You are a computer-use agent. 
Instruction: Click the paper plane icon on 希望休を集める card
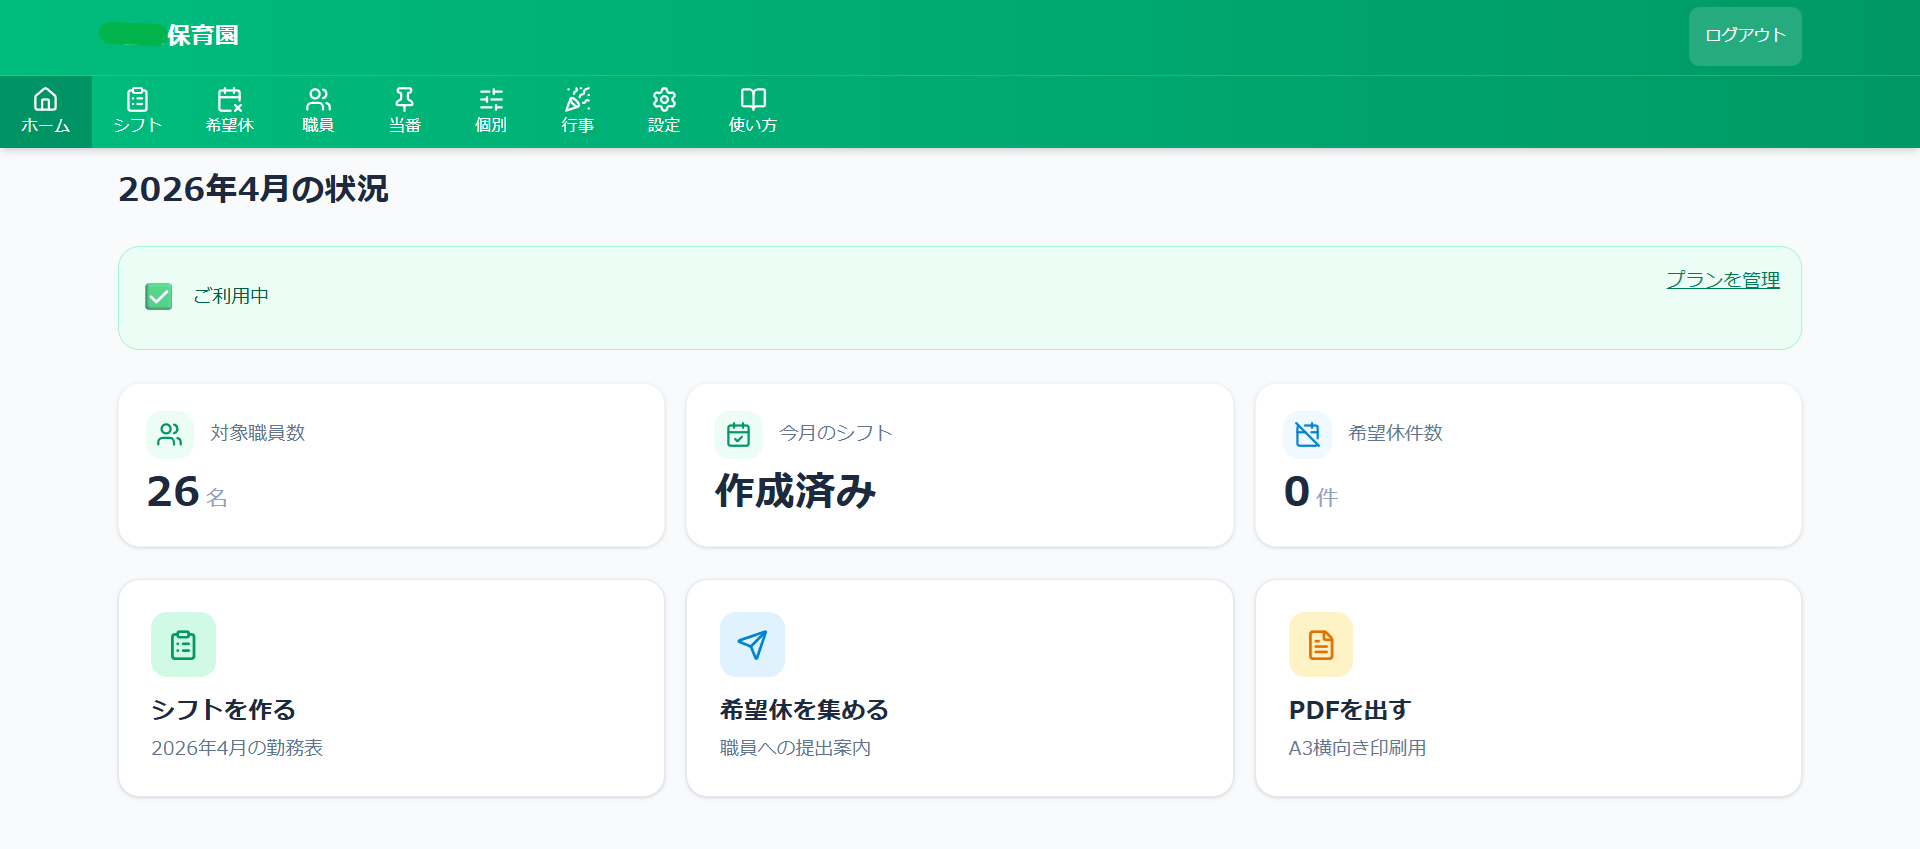(x=752, y=645)
